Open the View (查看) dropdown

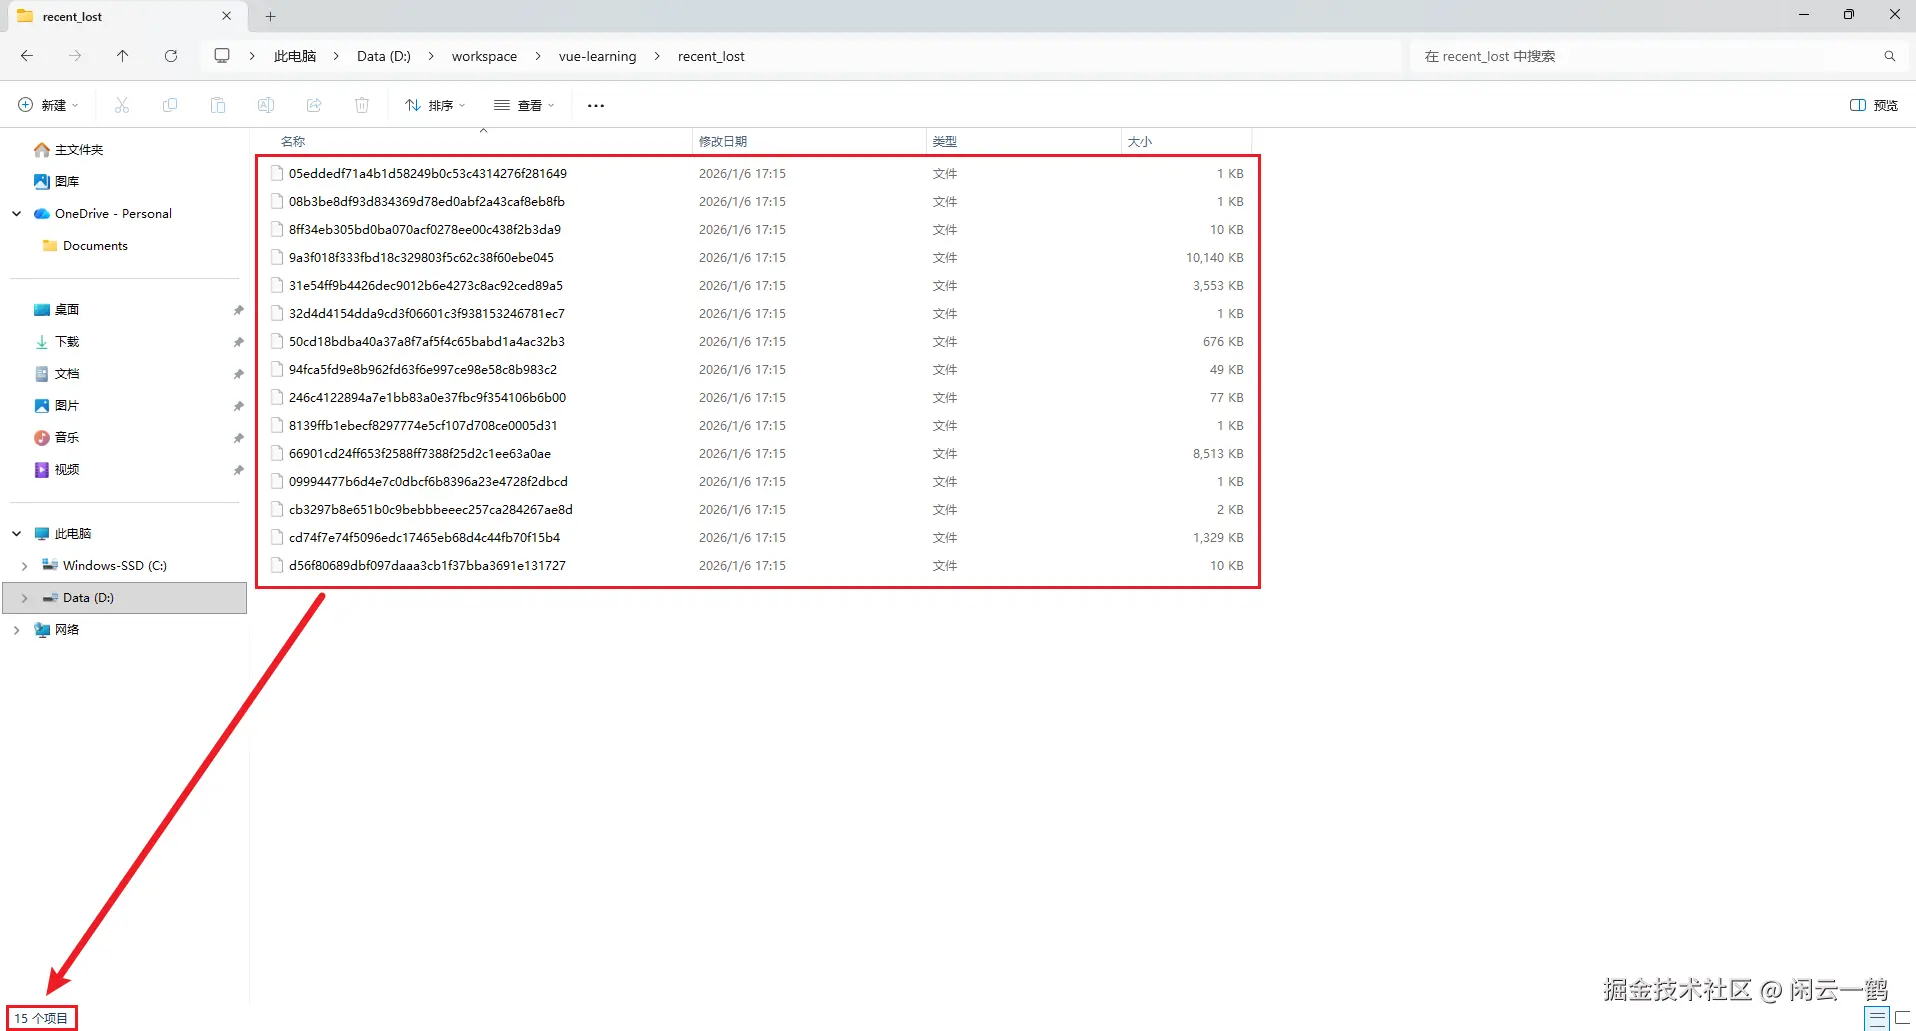pyautogui.click(x=524, y=105)
